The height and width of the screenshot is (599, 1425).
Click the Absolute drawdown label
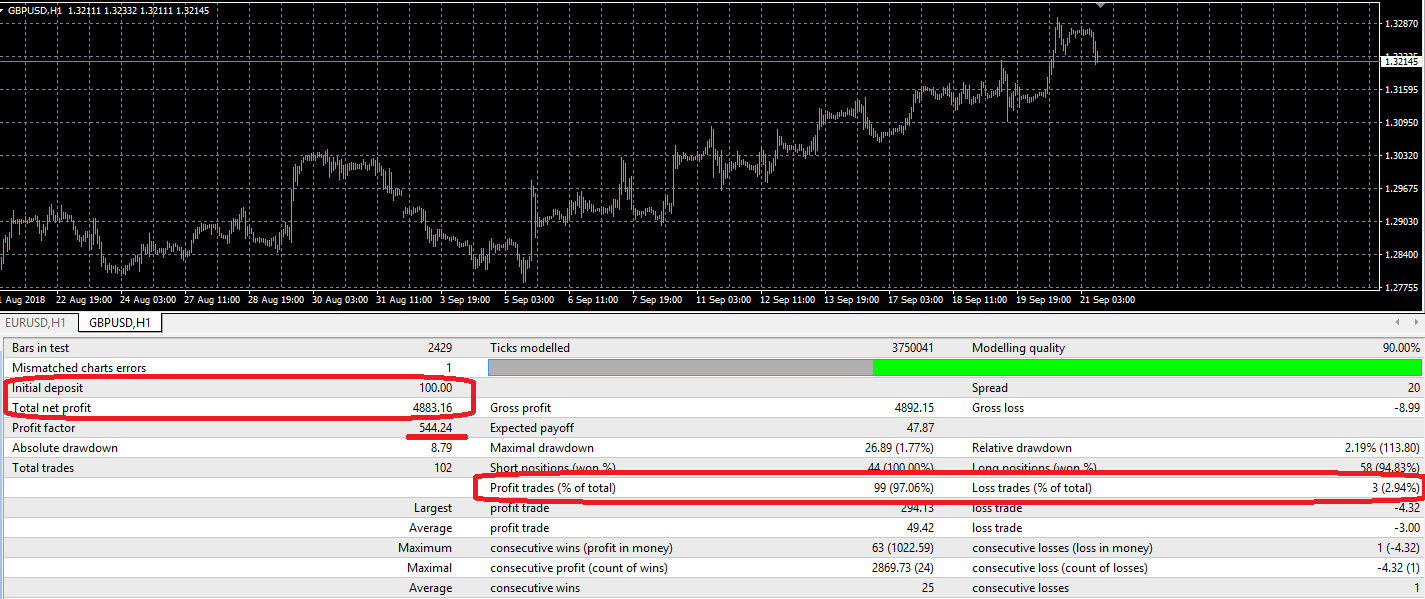[65, 448]
